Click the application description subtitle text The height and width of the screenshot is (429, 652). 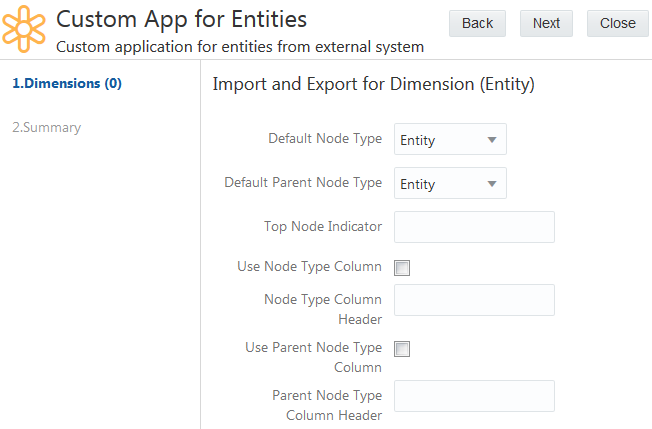pyautogui.click(x=240, y=47)
